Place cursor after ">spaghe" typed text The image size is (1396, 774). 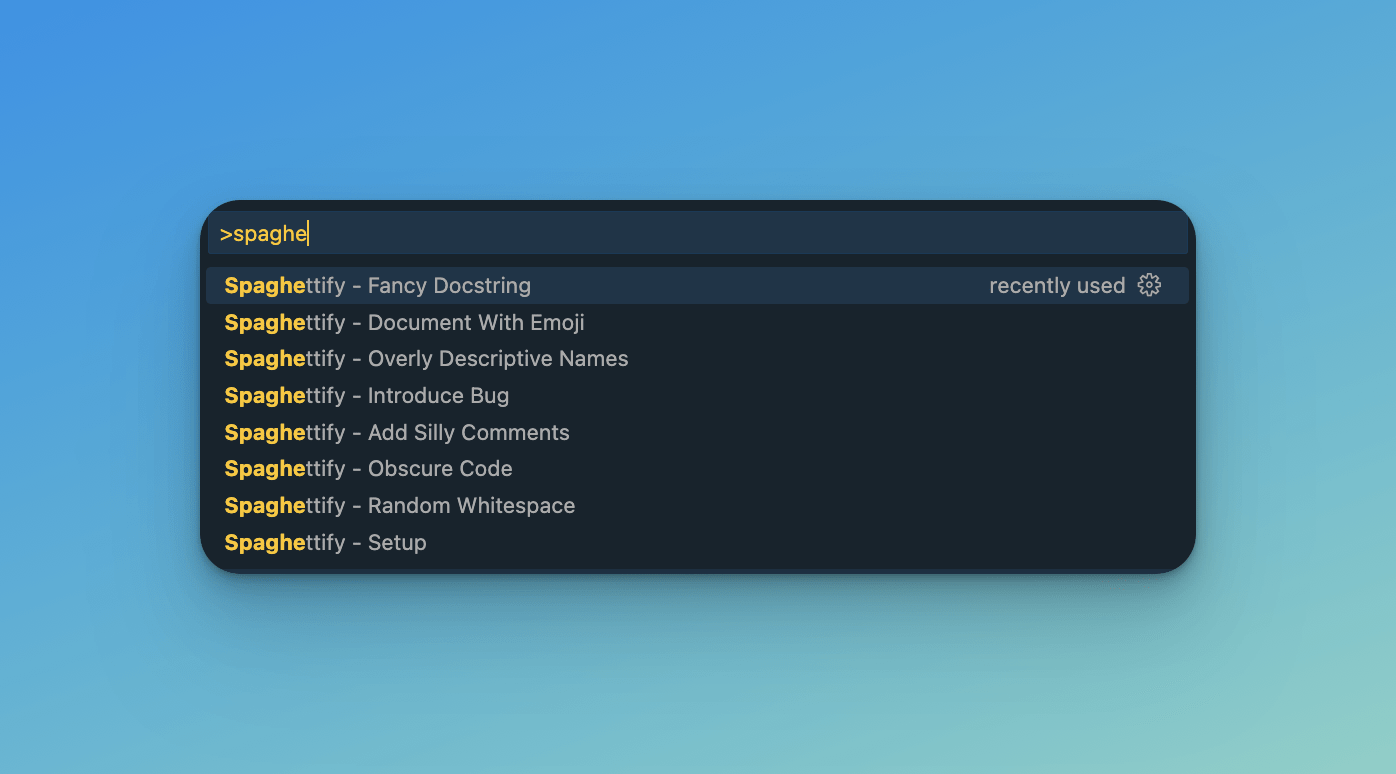tap(308, 234)
